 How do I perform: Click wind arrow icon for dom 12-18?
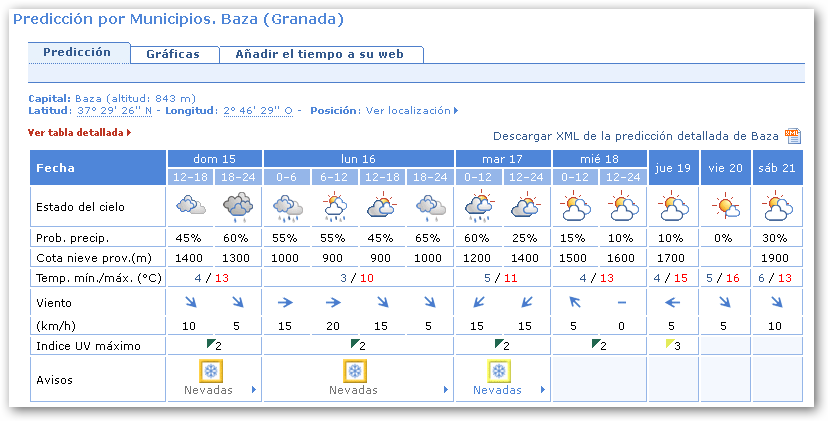(189, 301)
